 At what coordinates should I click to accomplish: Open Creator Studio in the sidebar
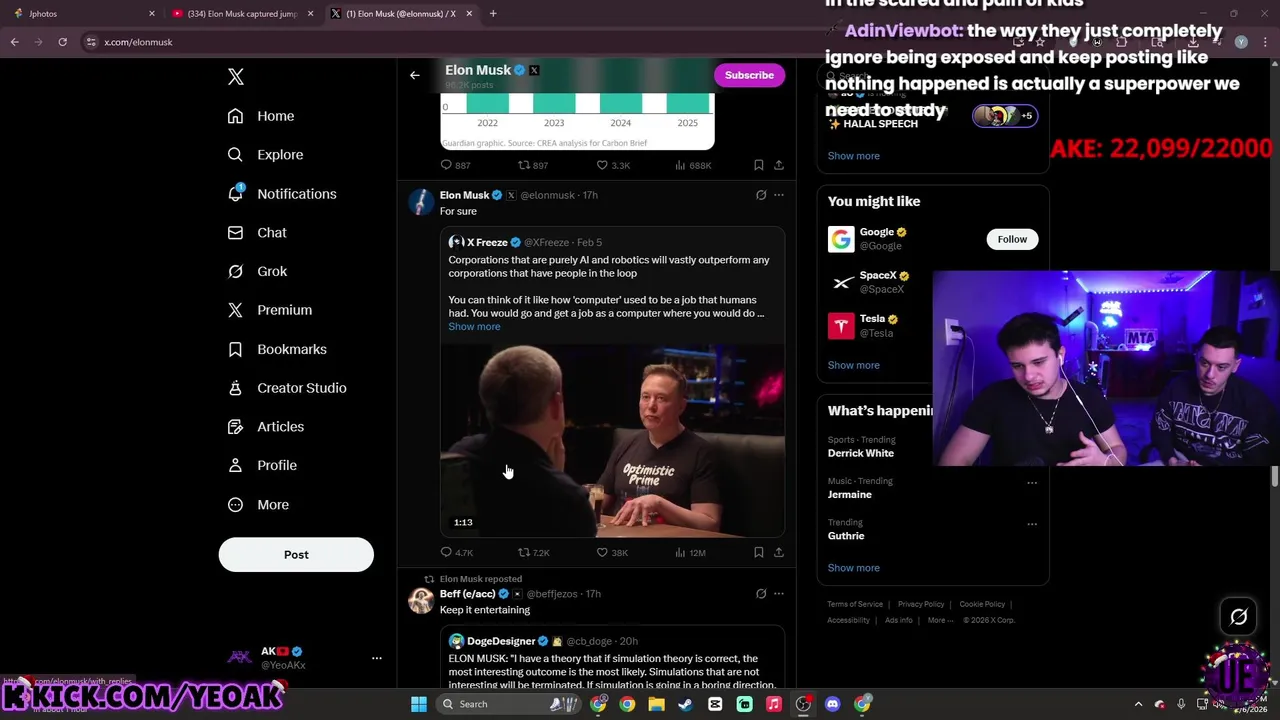pos(287,388)
